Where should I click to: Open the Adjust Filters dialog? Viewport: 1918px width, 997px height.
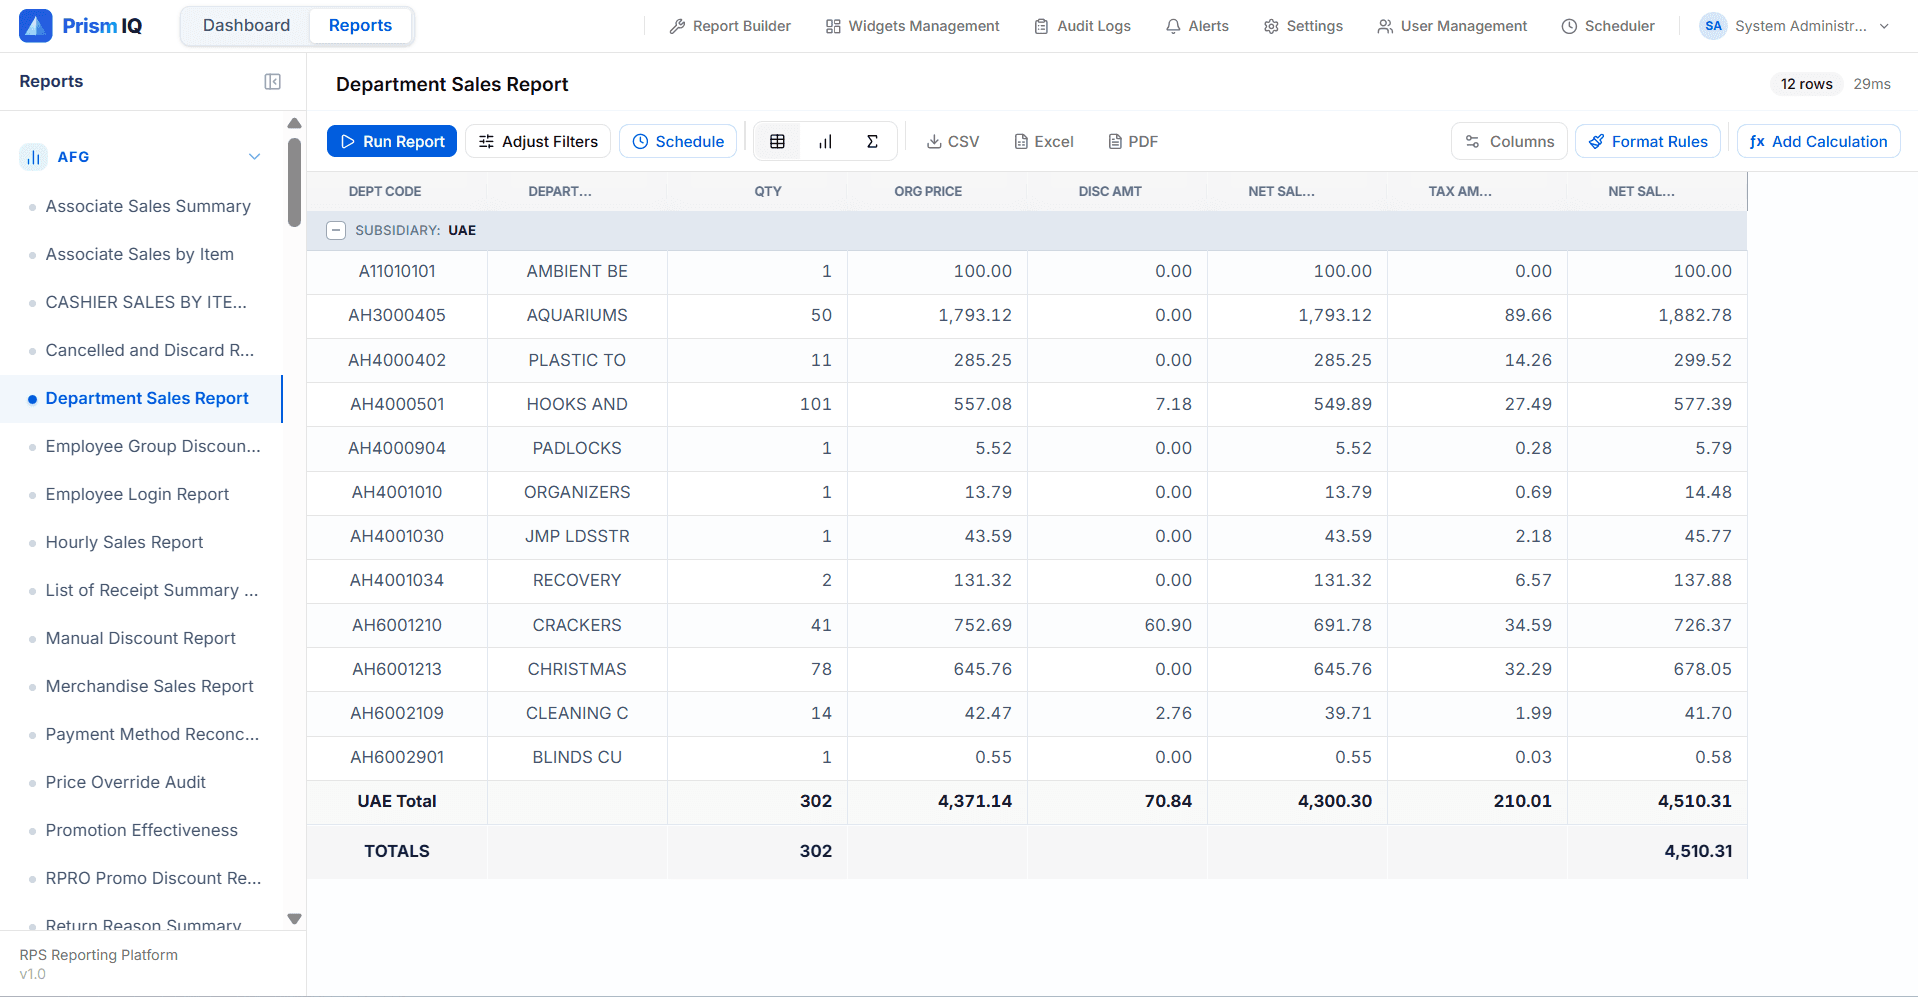[537, 141]
